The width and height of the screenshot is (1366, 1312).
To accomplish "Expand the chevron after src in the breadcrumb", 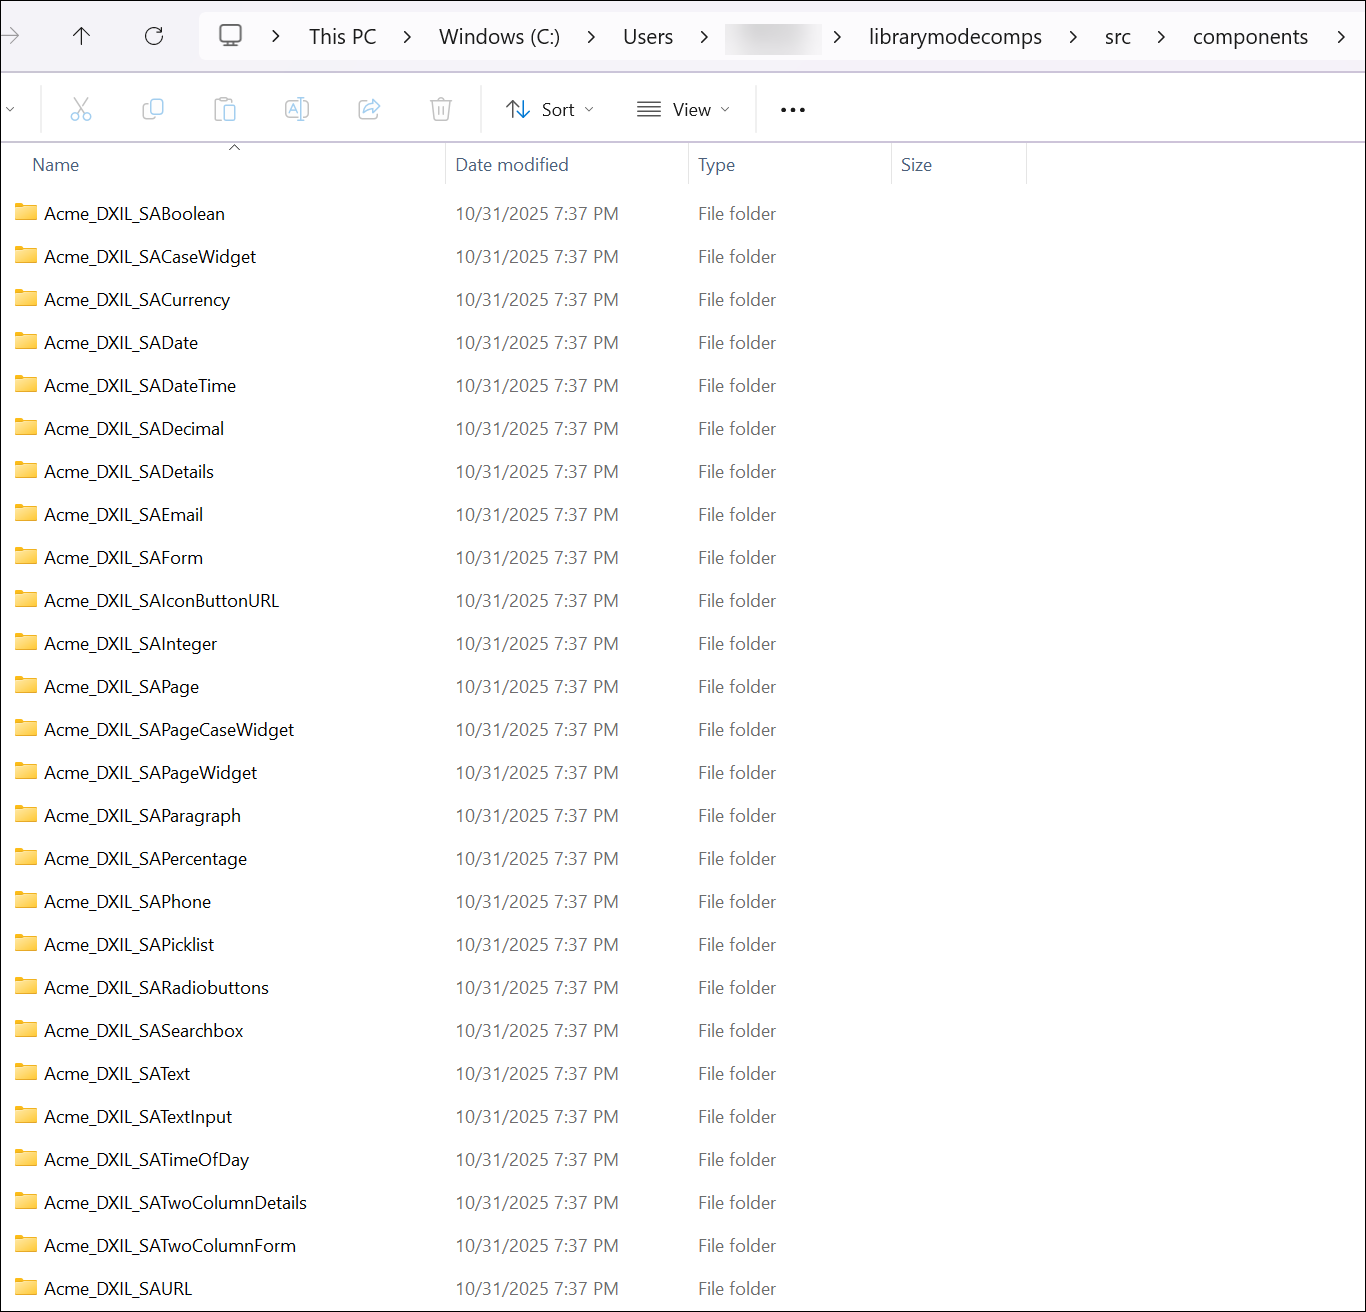I will coord(1160,36).
